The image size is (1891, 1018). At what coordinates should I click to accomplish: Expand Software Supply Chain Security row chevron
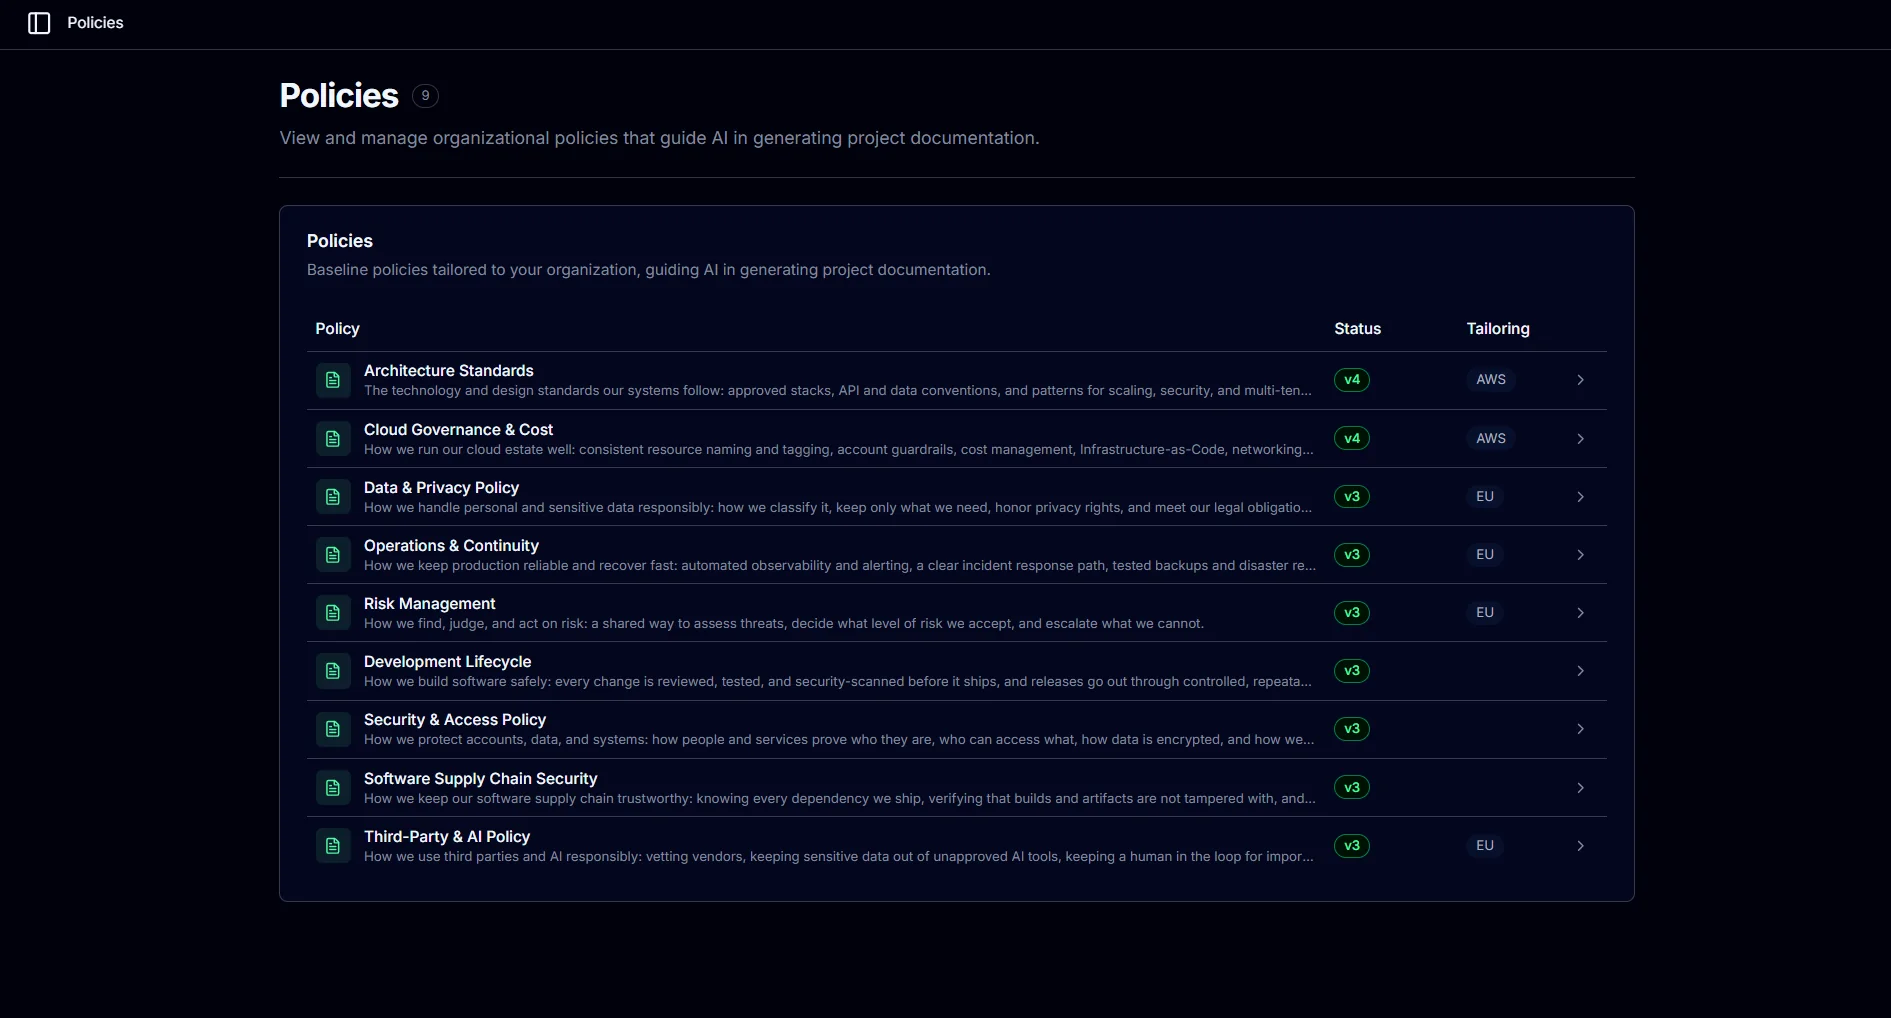click(1580, 788)
